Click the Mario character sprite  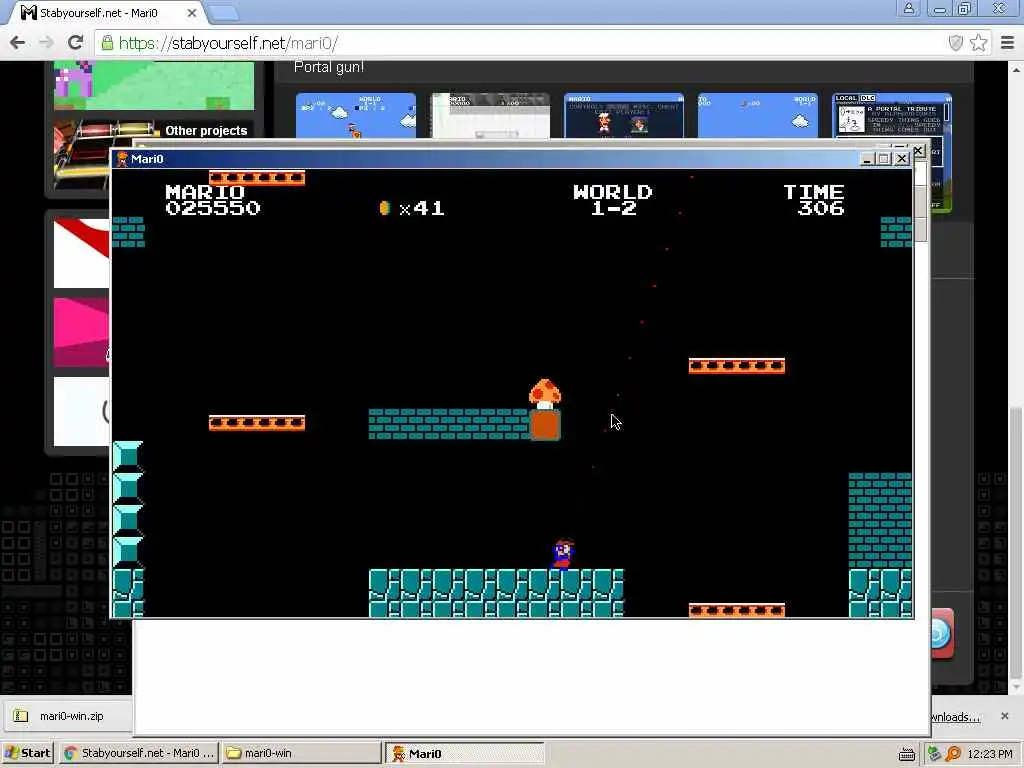564,554
